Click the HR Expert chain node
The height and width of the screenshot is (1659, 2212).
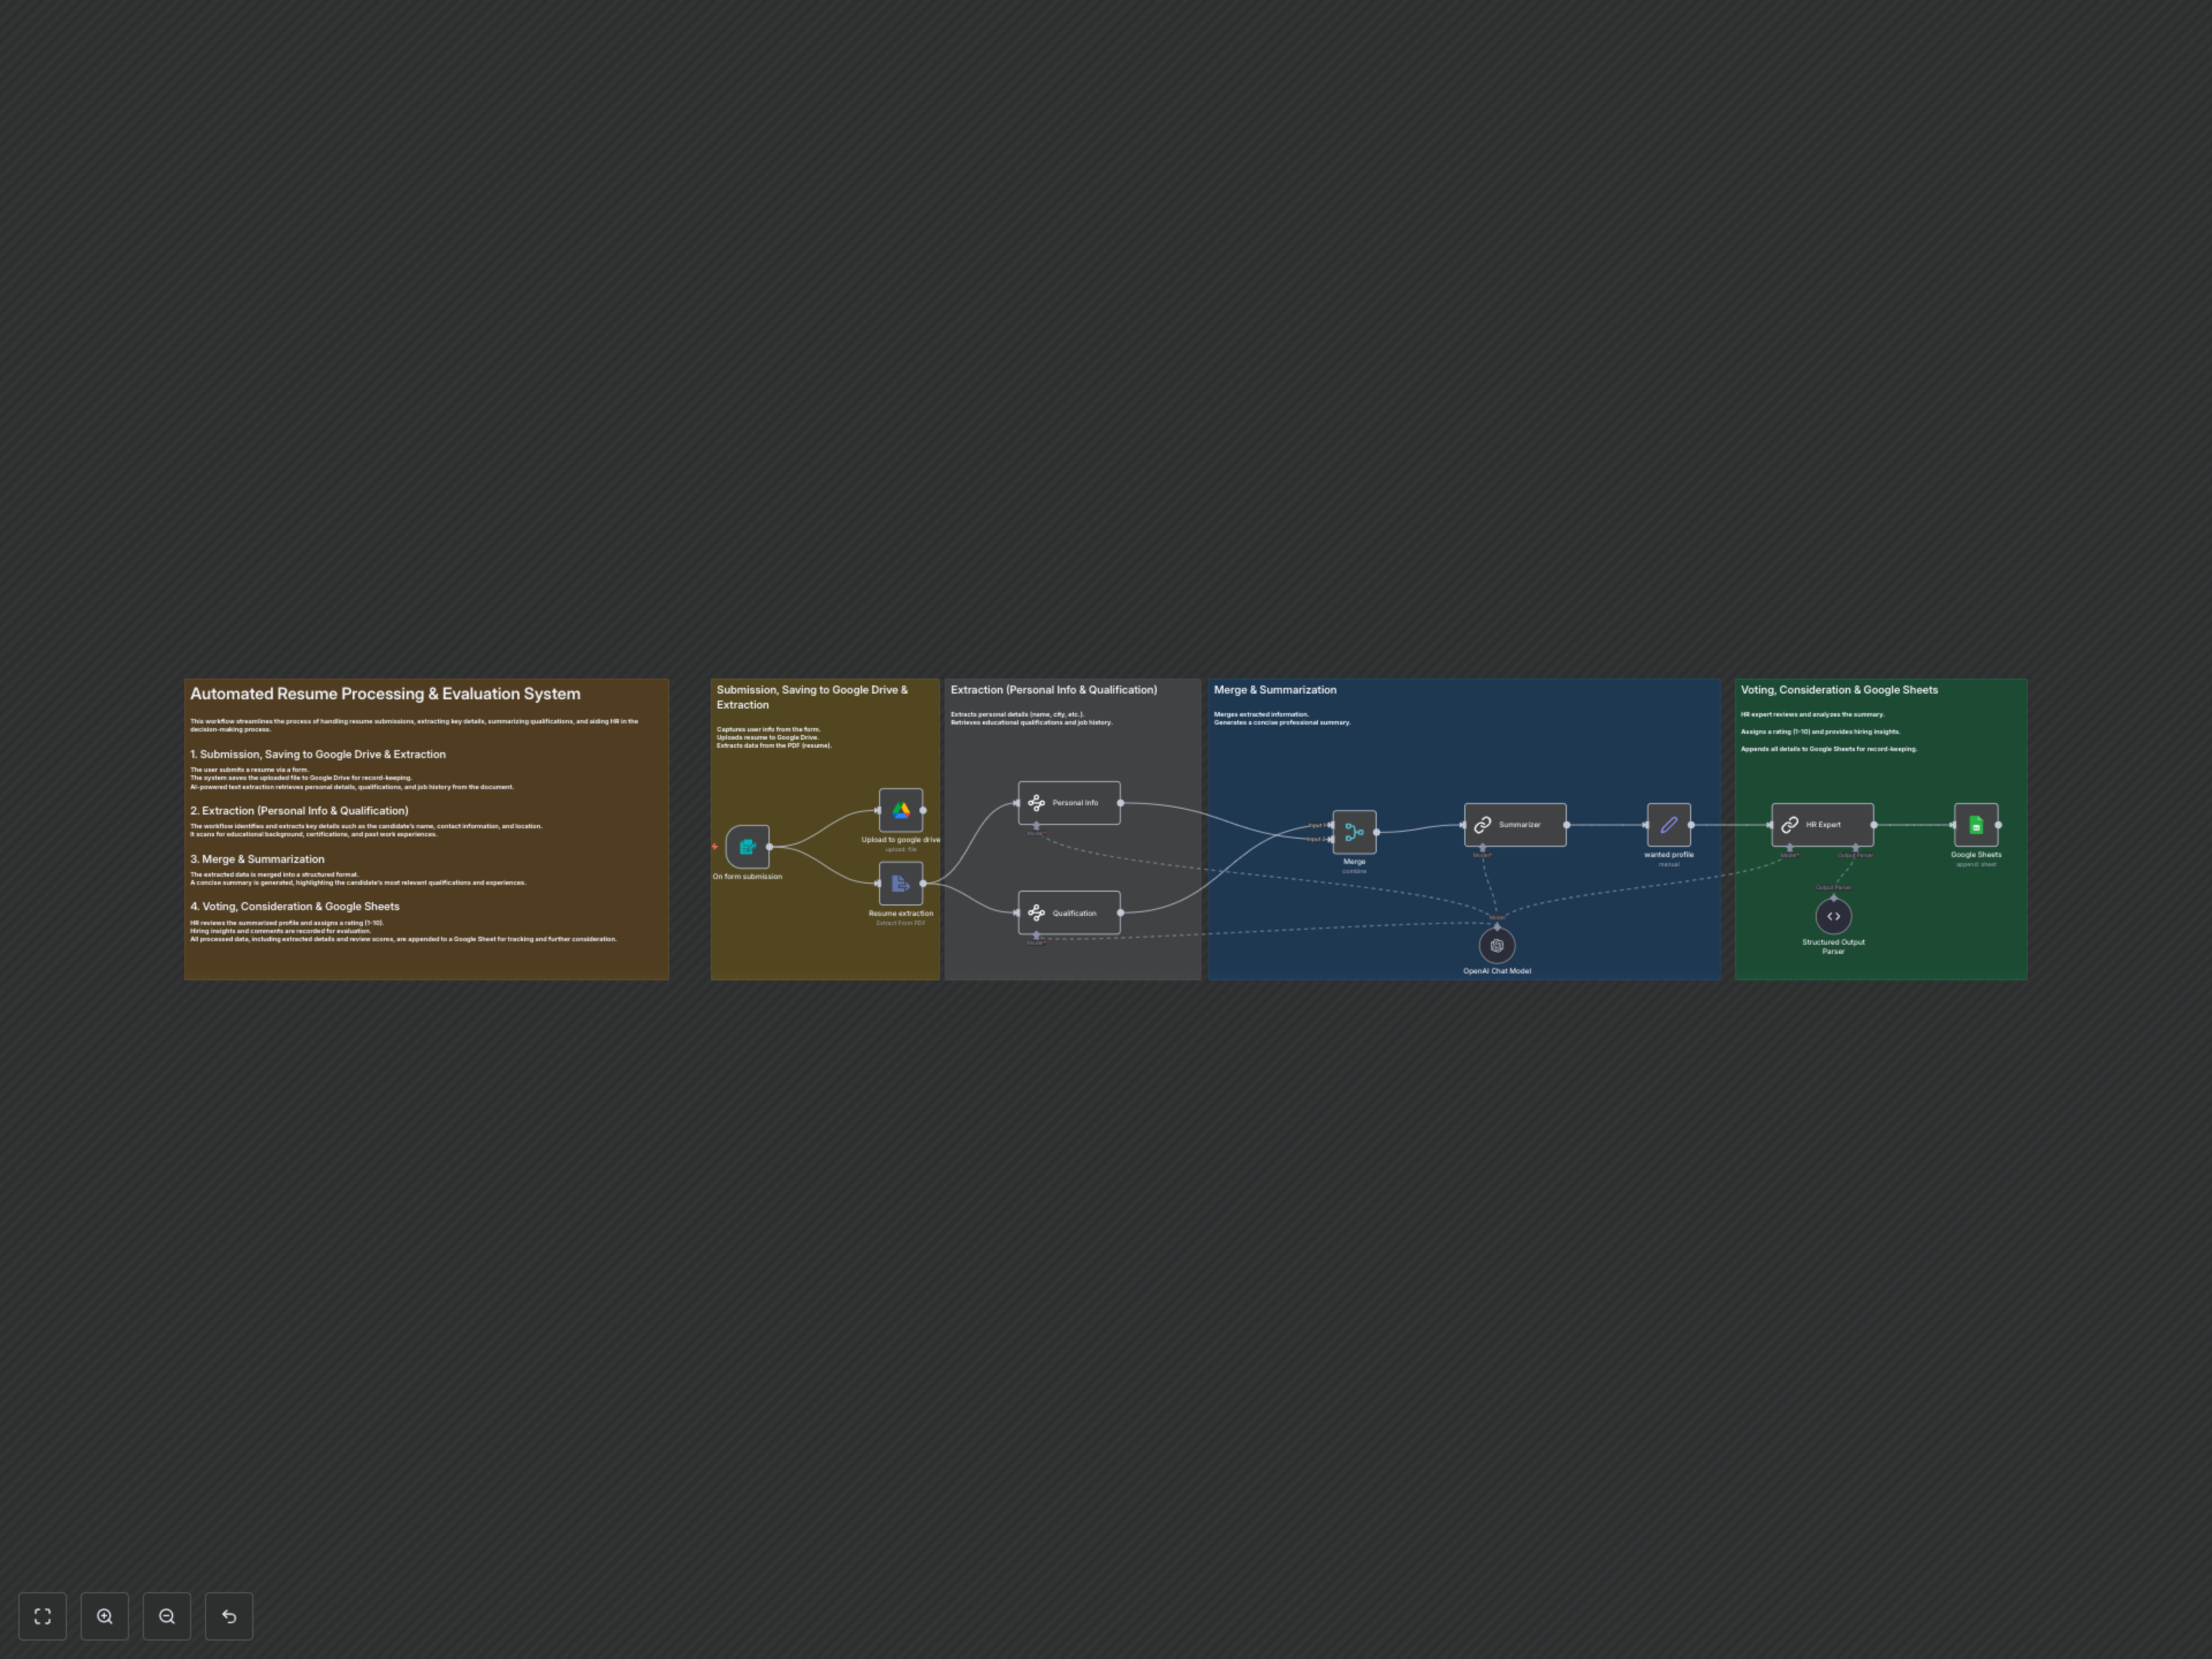pyautogui.click(x=1822, y=825)
